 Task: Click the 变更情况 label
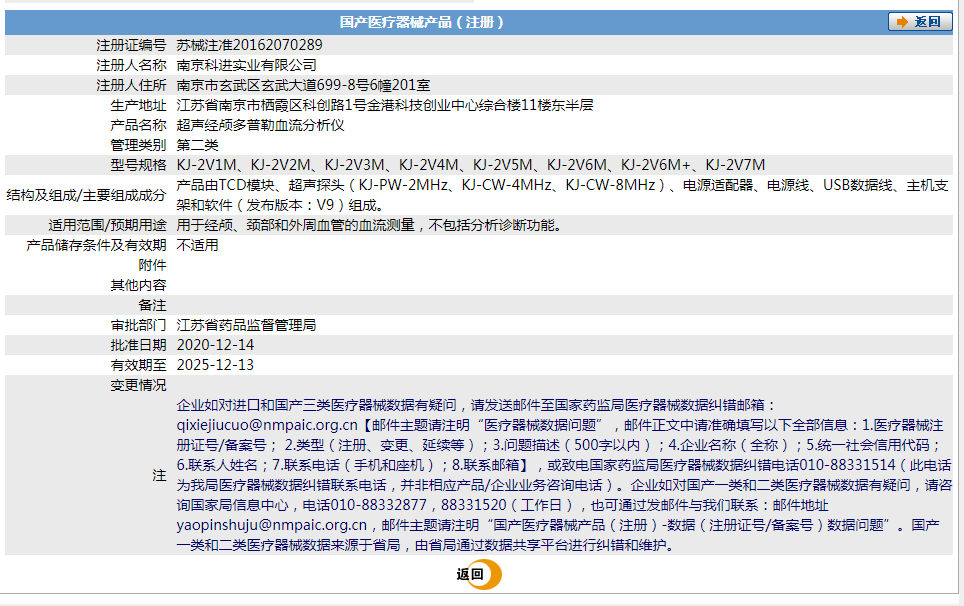click(138, 385)
